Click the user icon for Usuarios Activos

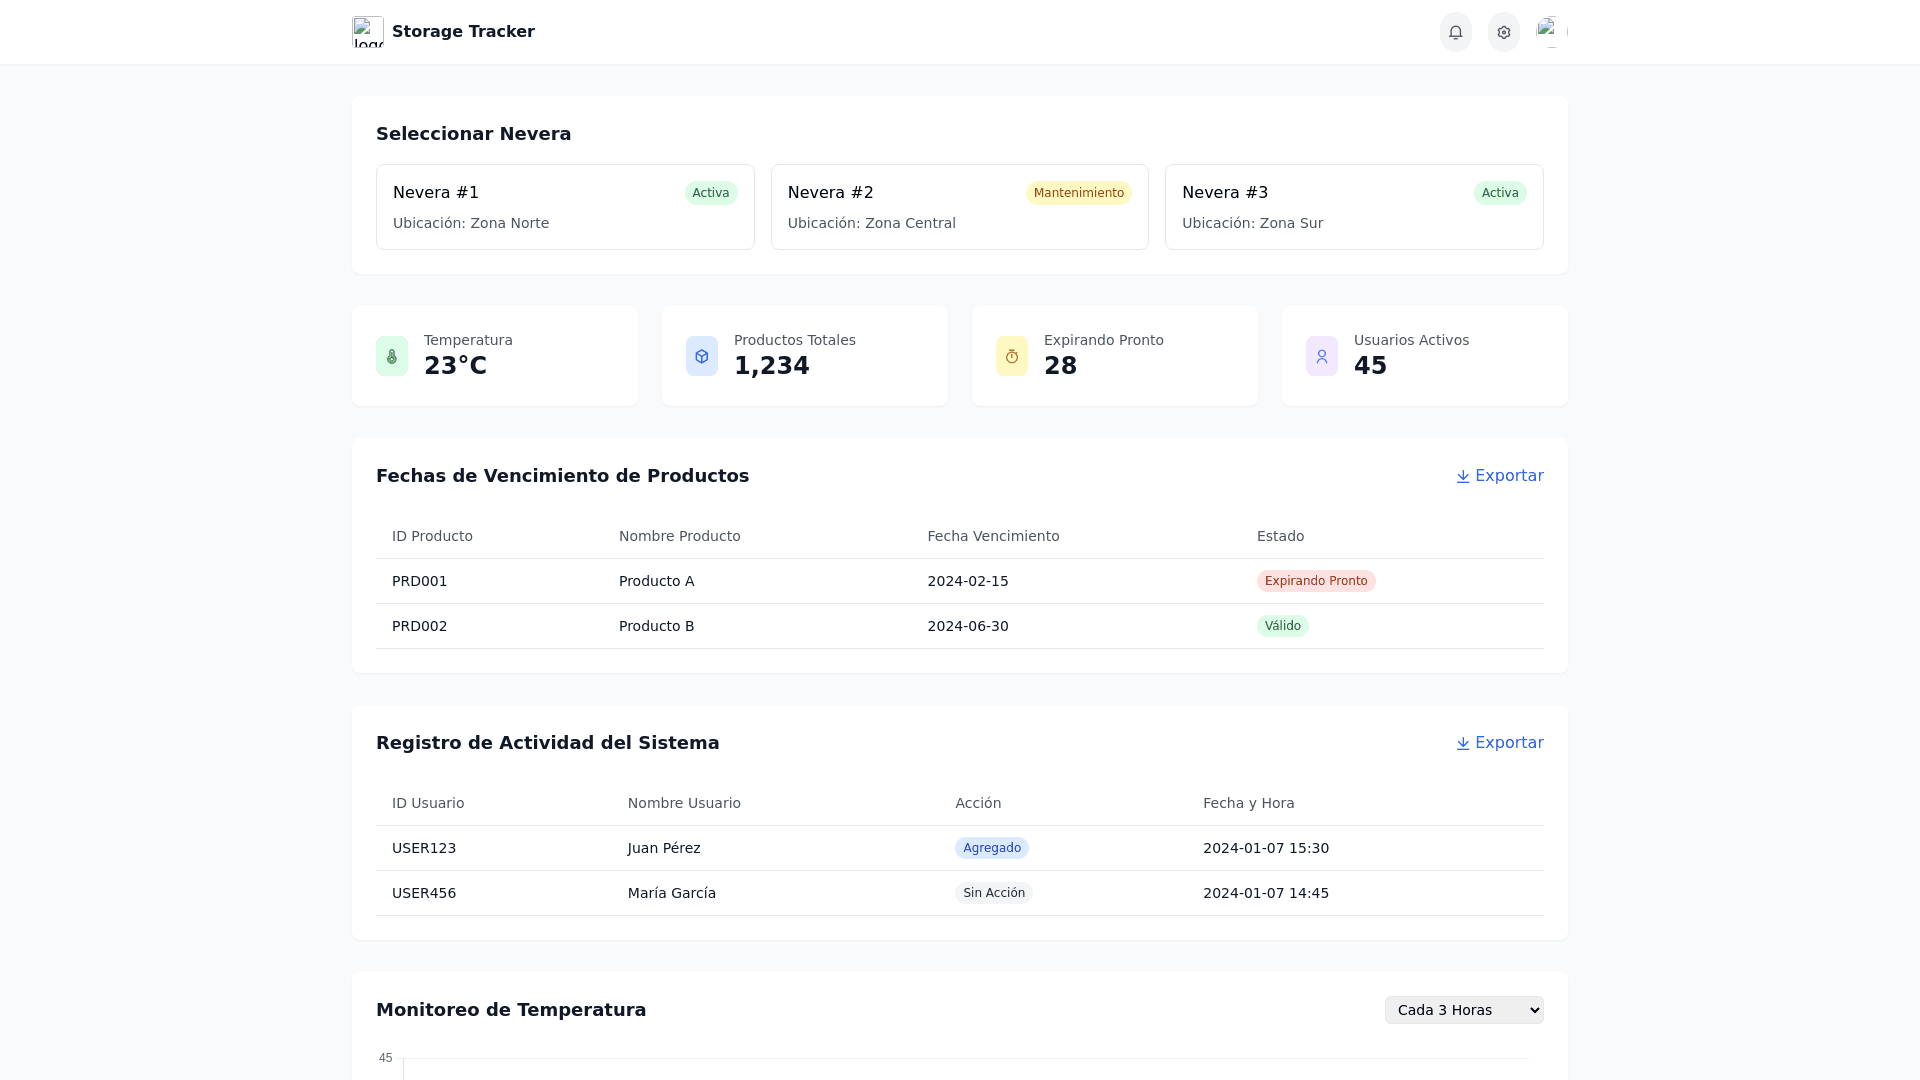point(1322,356)
